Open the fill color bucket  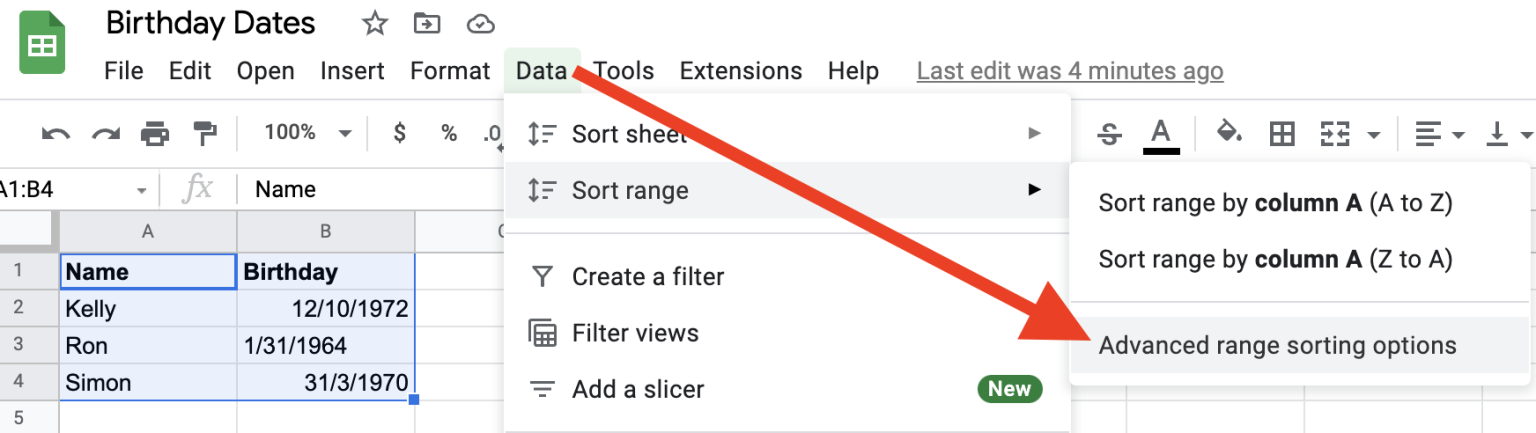pos(1229,133)
